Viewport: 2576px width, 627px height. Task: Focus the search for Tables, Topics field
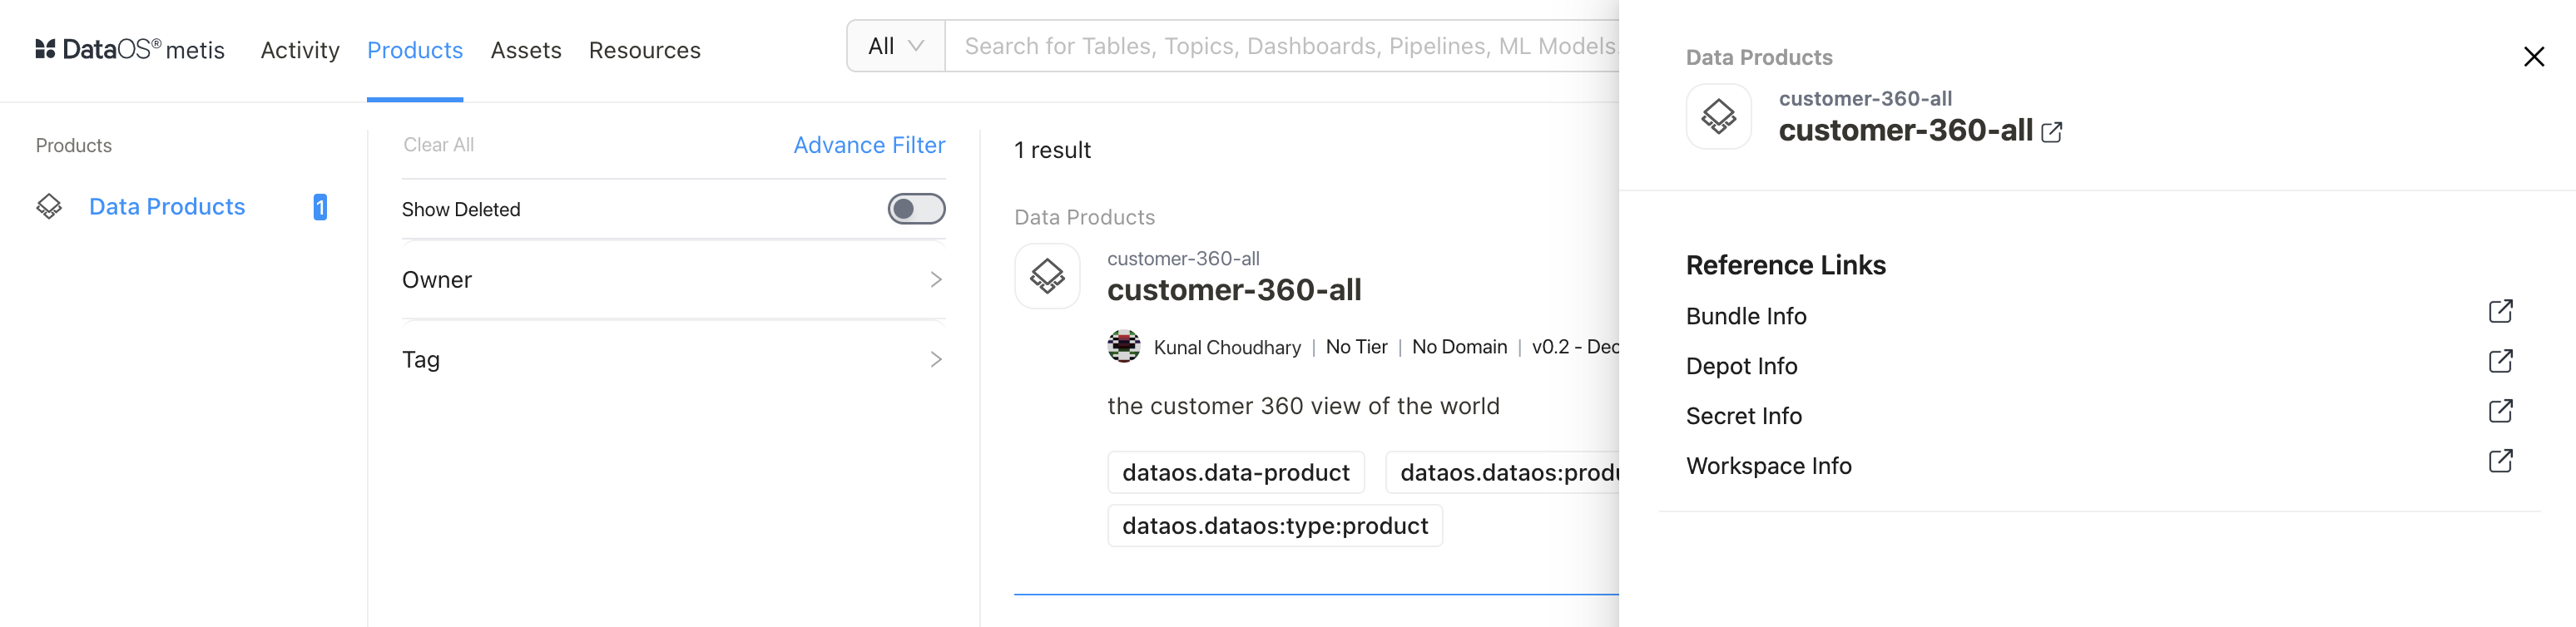coord(1282,46)
